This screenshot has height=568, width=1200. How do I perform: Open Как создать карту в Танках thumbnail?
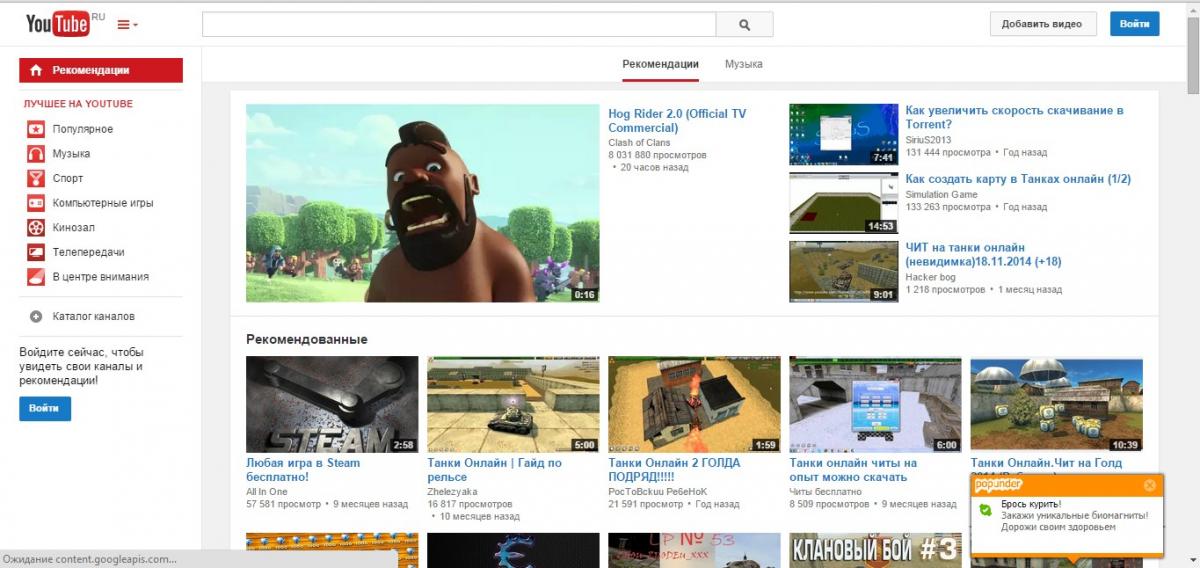pyautogui.click(x=843, y=203)
